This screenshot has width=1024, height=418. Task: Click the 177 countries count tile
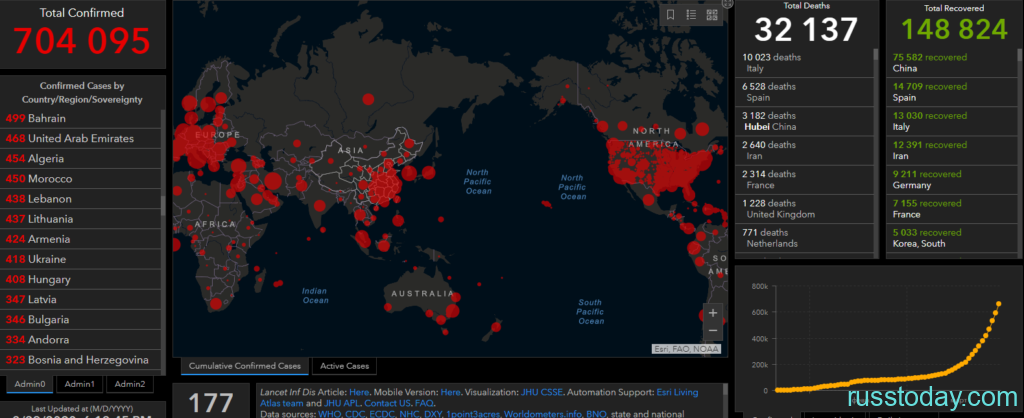211,400
